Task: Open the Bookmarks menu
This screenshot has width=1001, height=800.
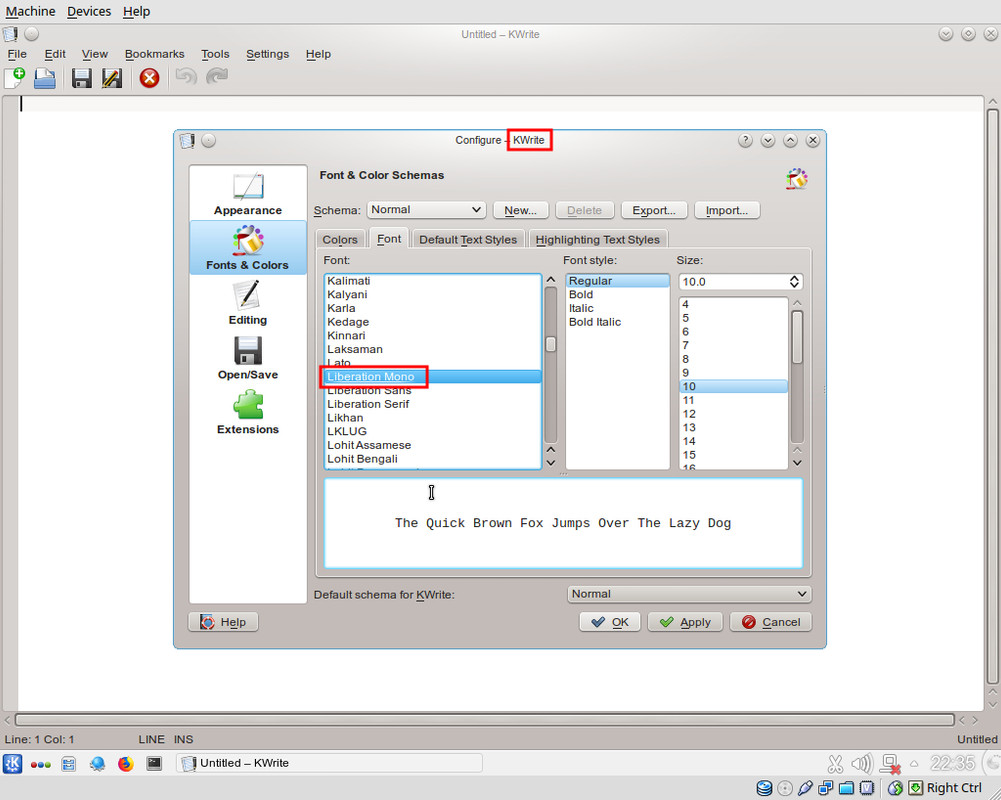Action: tap(154, 54)
